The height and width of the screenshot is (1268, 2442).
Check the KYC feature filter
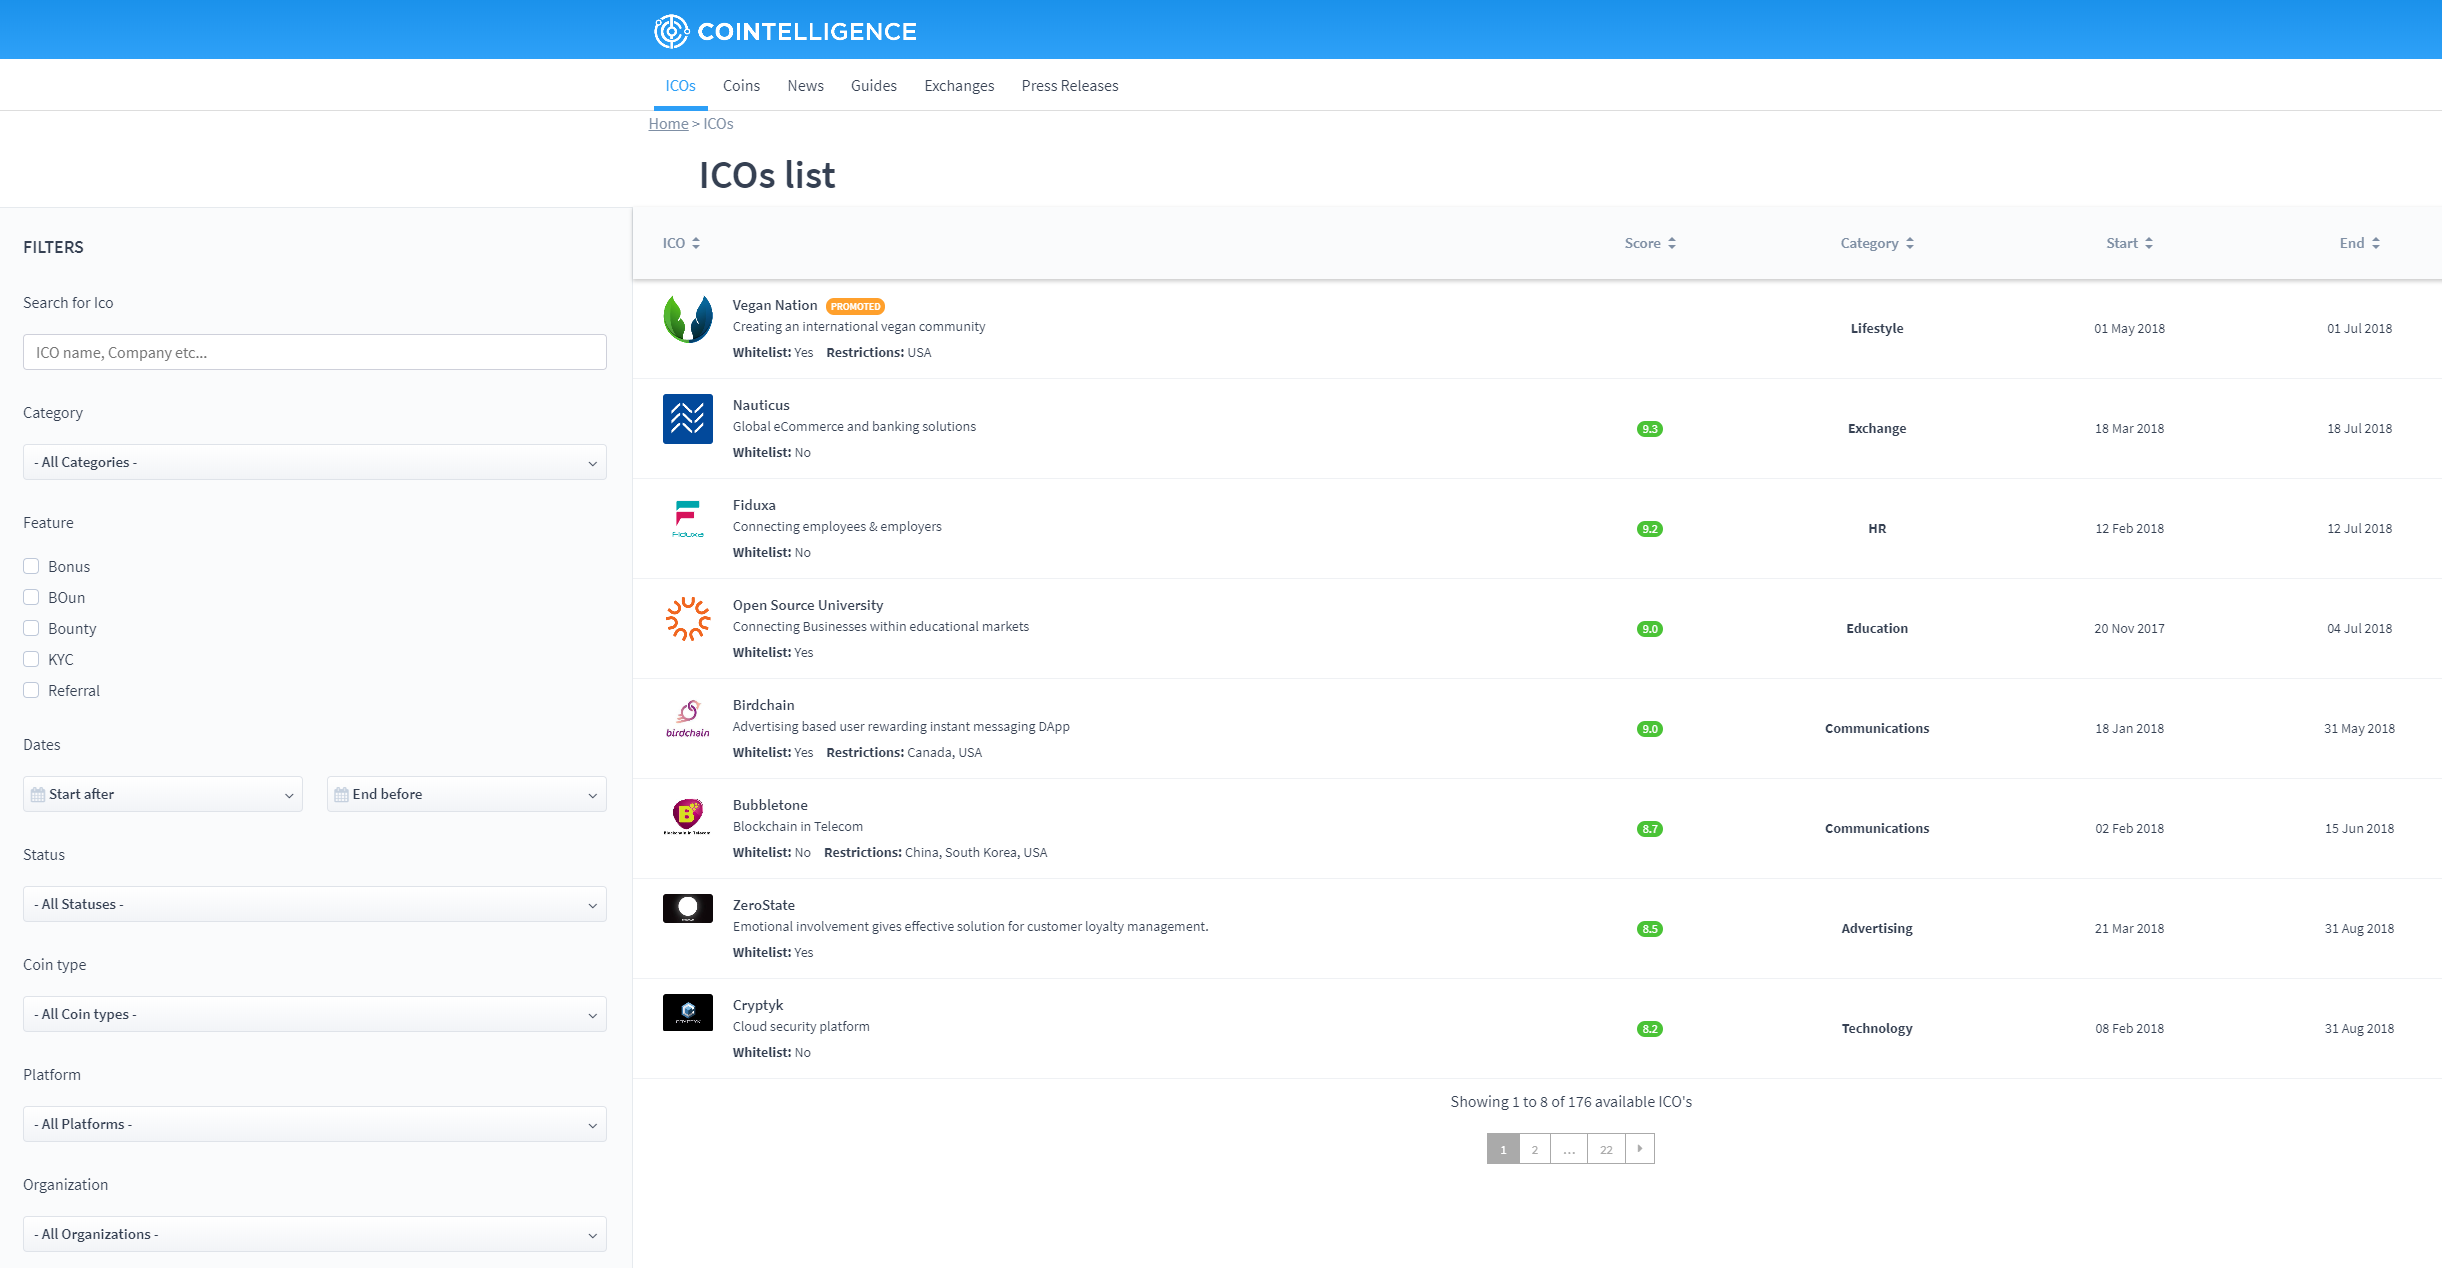tap(31, 659)
